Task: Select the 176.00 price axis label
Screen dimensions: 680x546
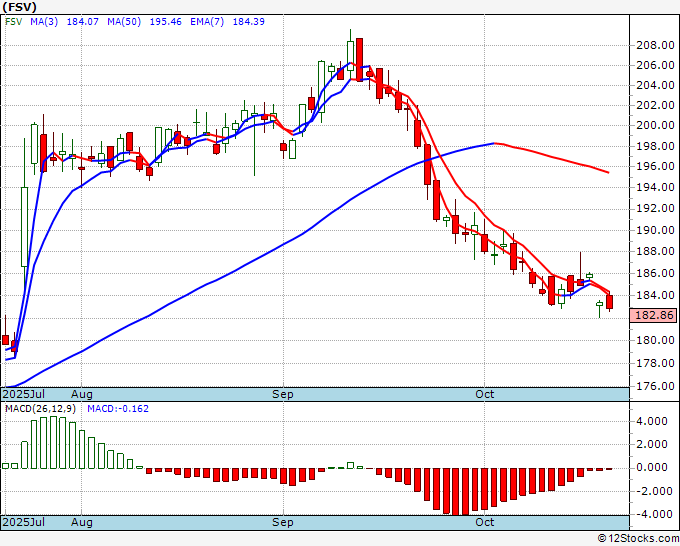Action: [x=654, y=387]
